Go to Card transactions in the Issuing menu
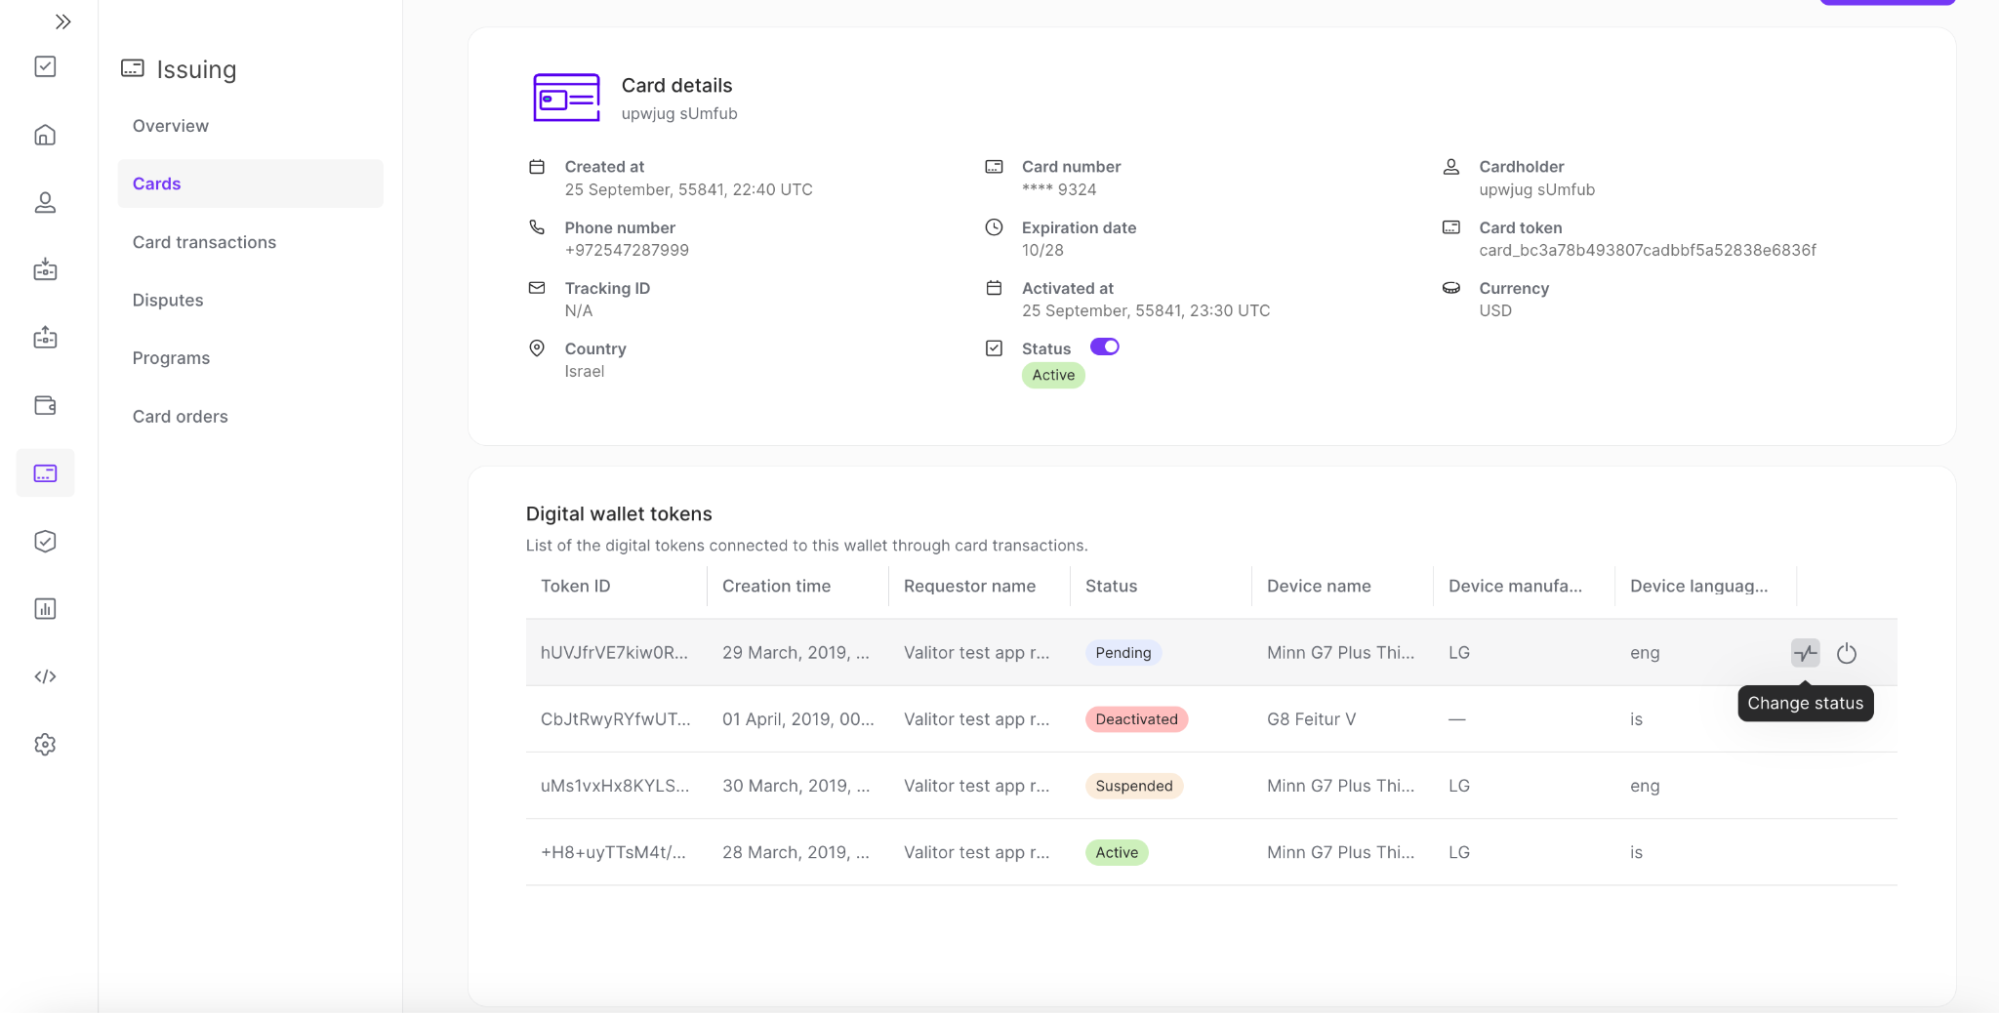The width and height of the screenshot is (1999, 1014). tap(204, 242)
